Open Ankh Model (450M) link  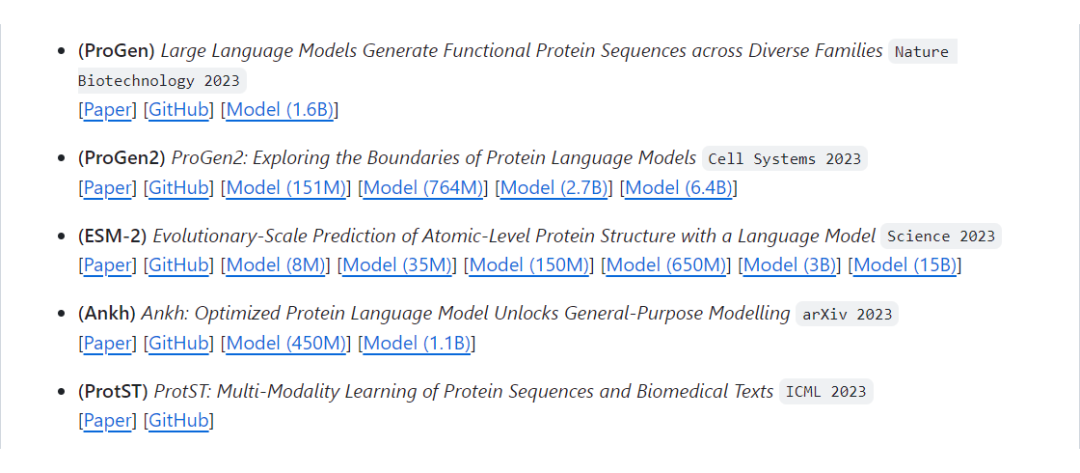tap(286, 343)
